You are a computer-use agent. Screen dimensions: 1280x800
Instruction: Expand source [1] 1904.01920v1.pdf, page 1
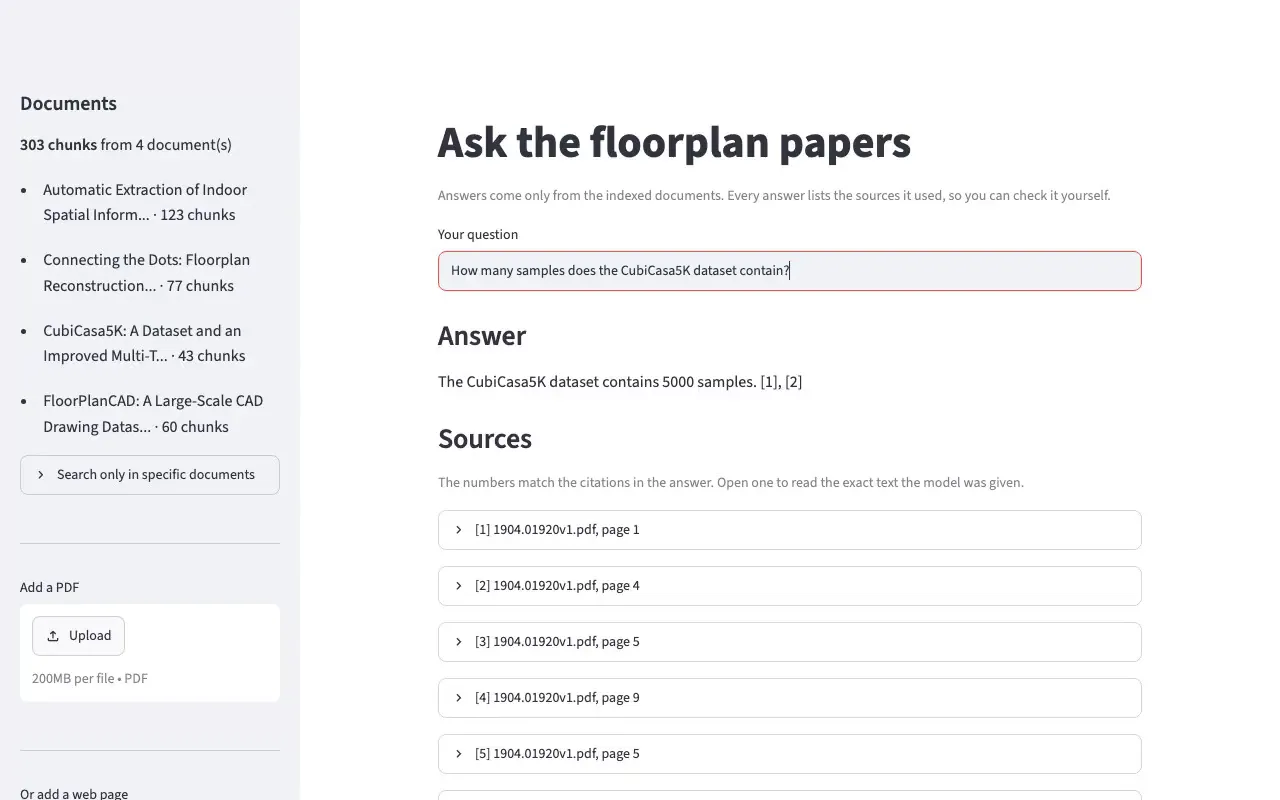pos(789,530)
